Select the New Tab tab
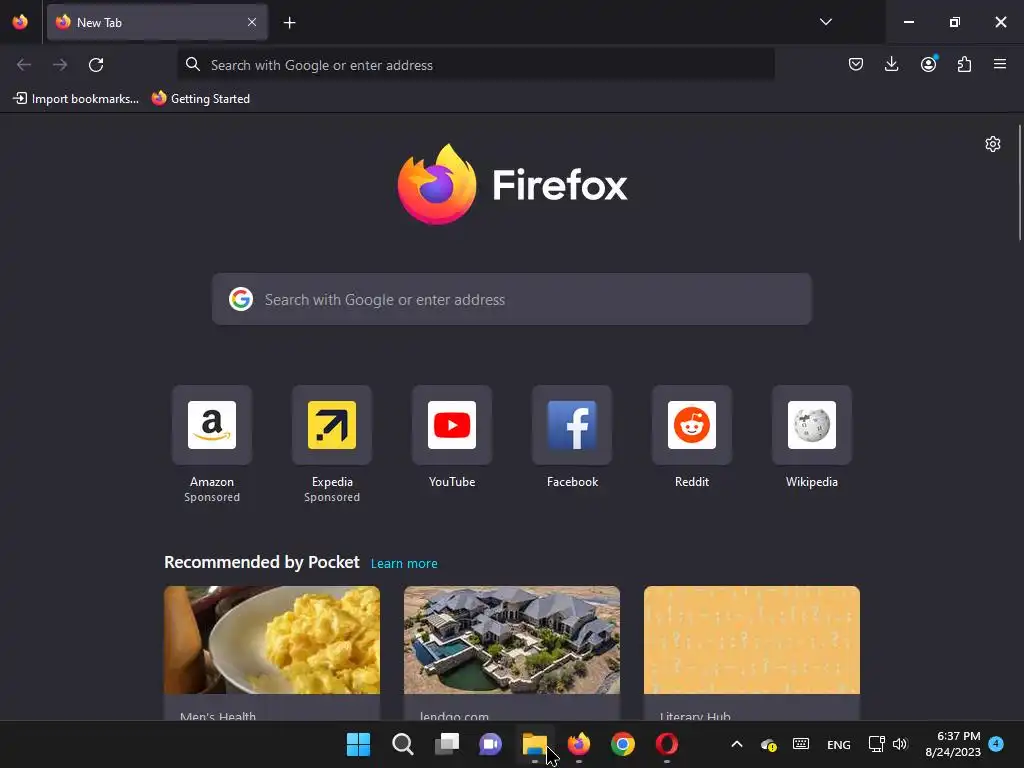The height and width of the screenshot is (768, 1024). point(157,22)
